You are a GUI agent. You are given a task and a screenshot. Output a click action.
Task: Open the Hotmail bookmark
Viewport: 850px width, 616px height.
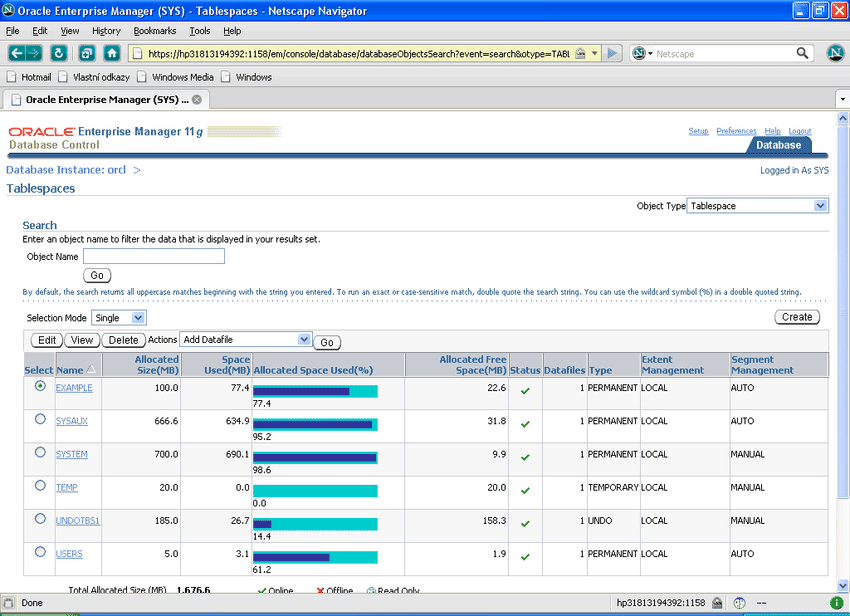28,77
